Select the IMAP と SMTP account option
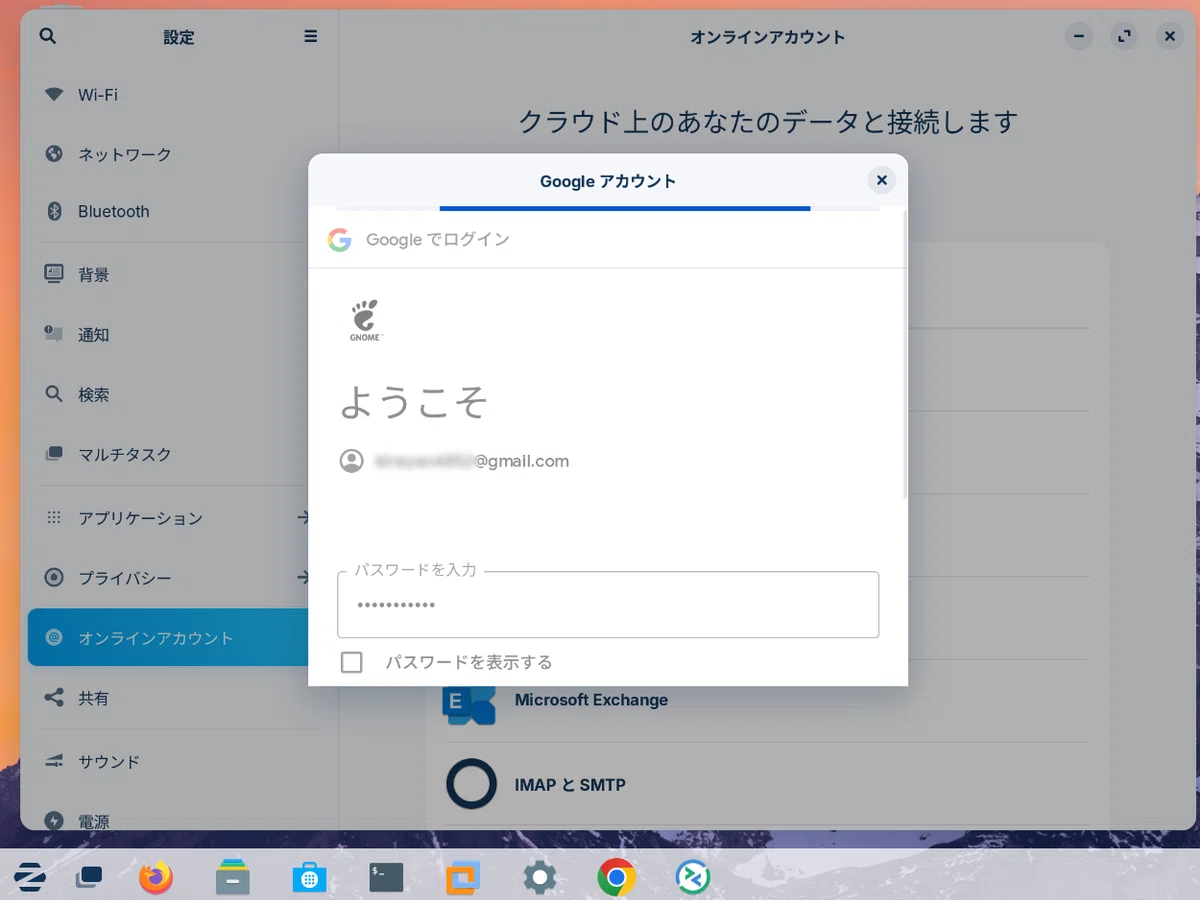Image resolution: width=1200 pixels, height=900 pixels. [x=767, y=785]
